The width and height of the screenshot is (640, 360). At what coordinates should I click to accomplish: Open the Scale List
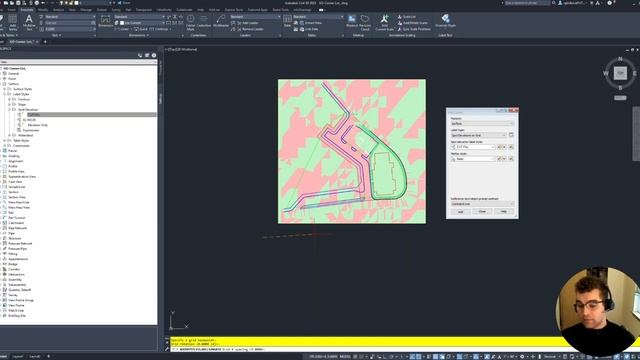[x=407, y=17]
